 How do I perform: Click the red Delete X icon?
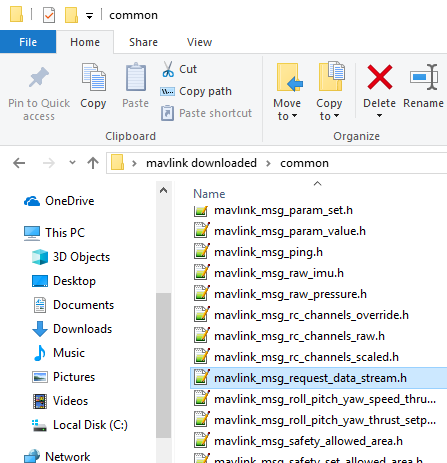379,77
